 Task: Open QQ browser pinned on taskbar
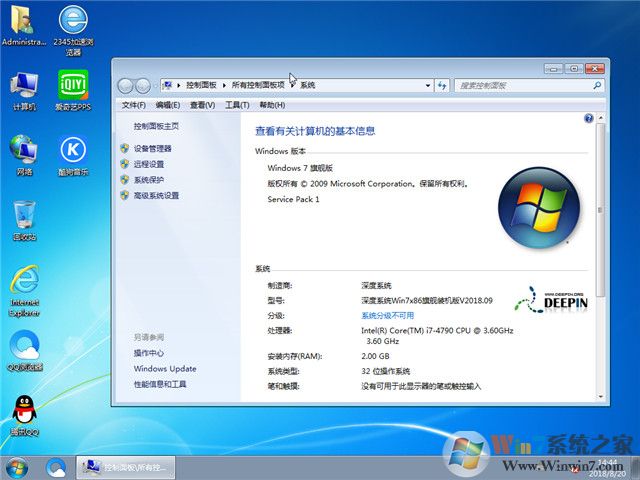[x=56, y=468]
